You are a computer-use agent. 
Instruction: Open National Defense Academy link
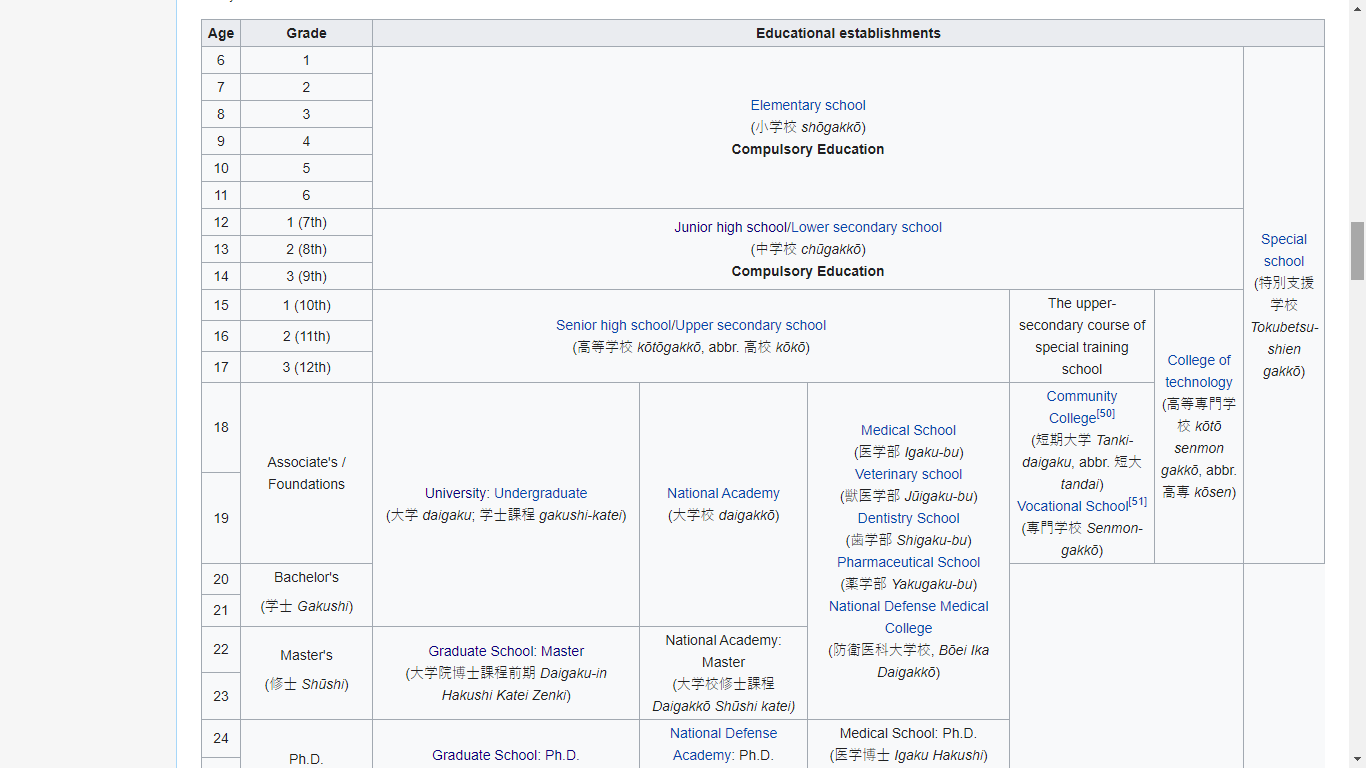pyautogui.click(x=723, y=744)
